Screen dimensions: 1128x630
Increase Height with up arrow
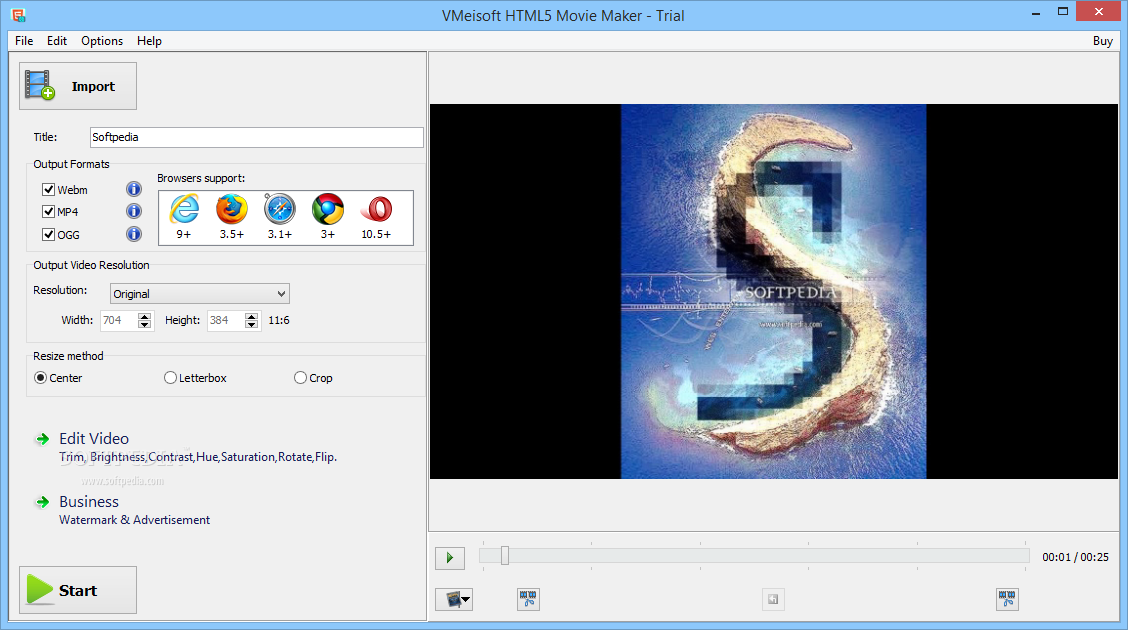point(251,316)
